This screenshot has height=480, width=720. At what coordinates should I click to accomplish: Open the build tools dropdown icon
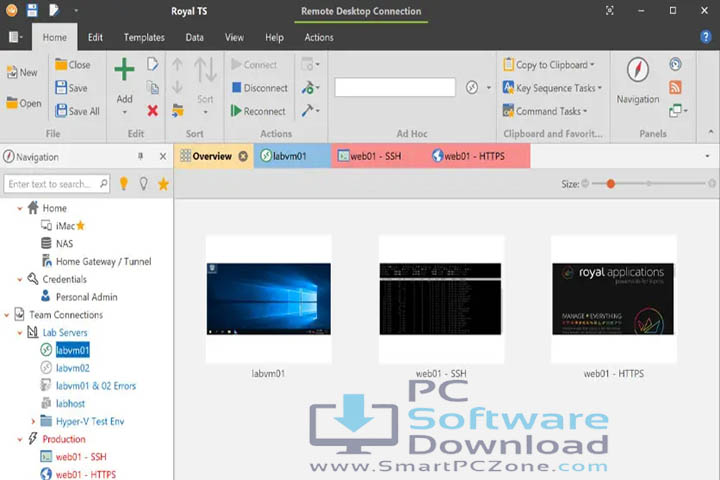pyautogui.click(x=310, y=87)
